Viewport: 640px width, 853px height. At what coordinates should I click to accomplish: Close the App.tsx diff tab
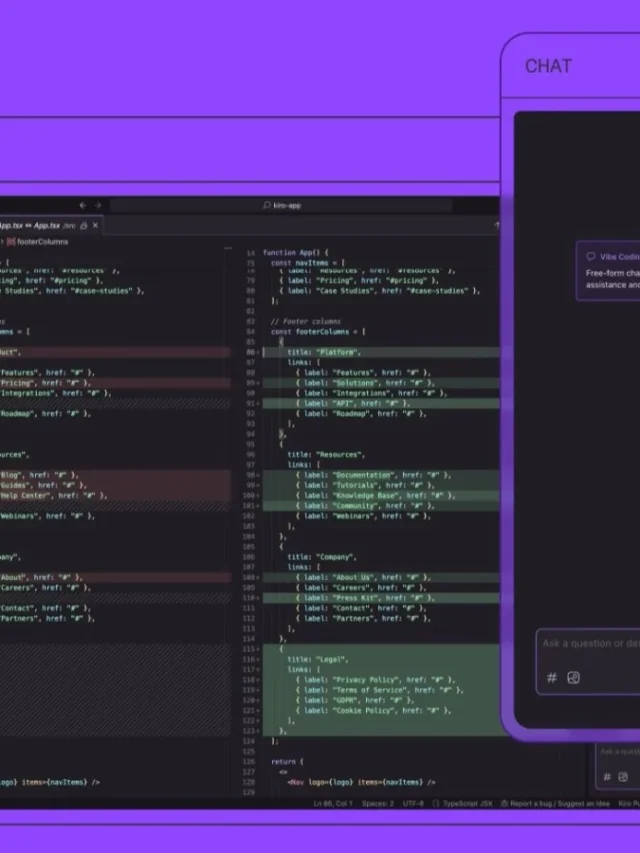(x=96, y=225)
